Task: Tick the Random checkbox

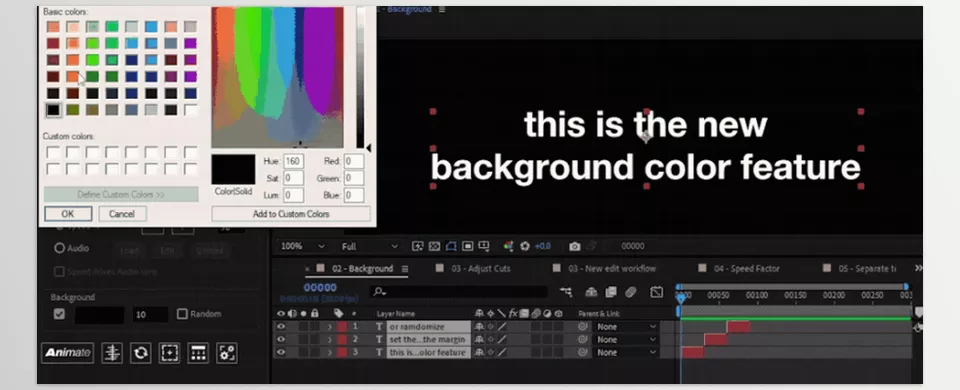Action: 182,314
